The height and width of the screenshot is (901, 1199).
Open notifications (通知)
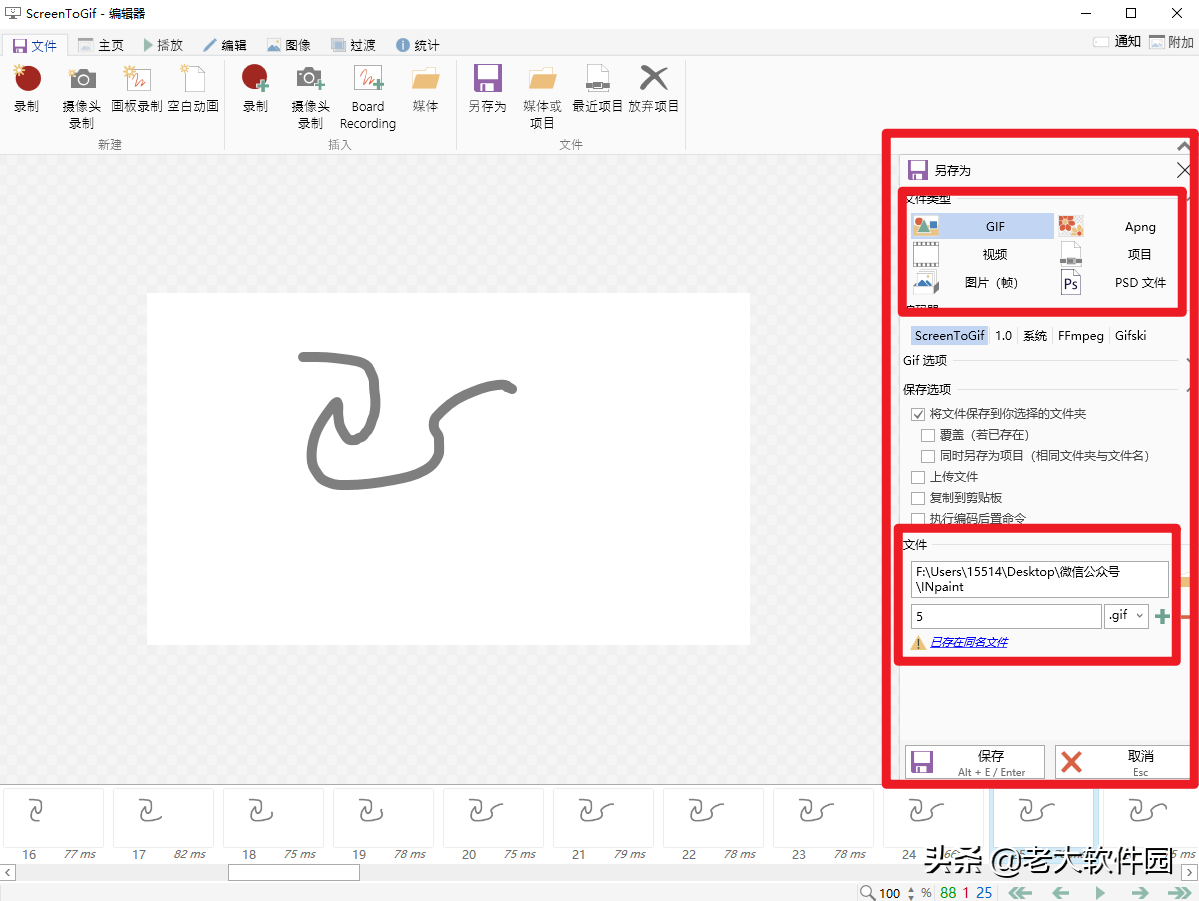click(x=1116, y=41)
